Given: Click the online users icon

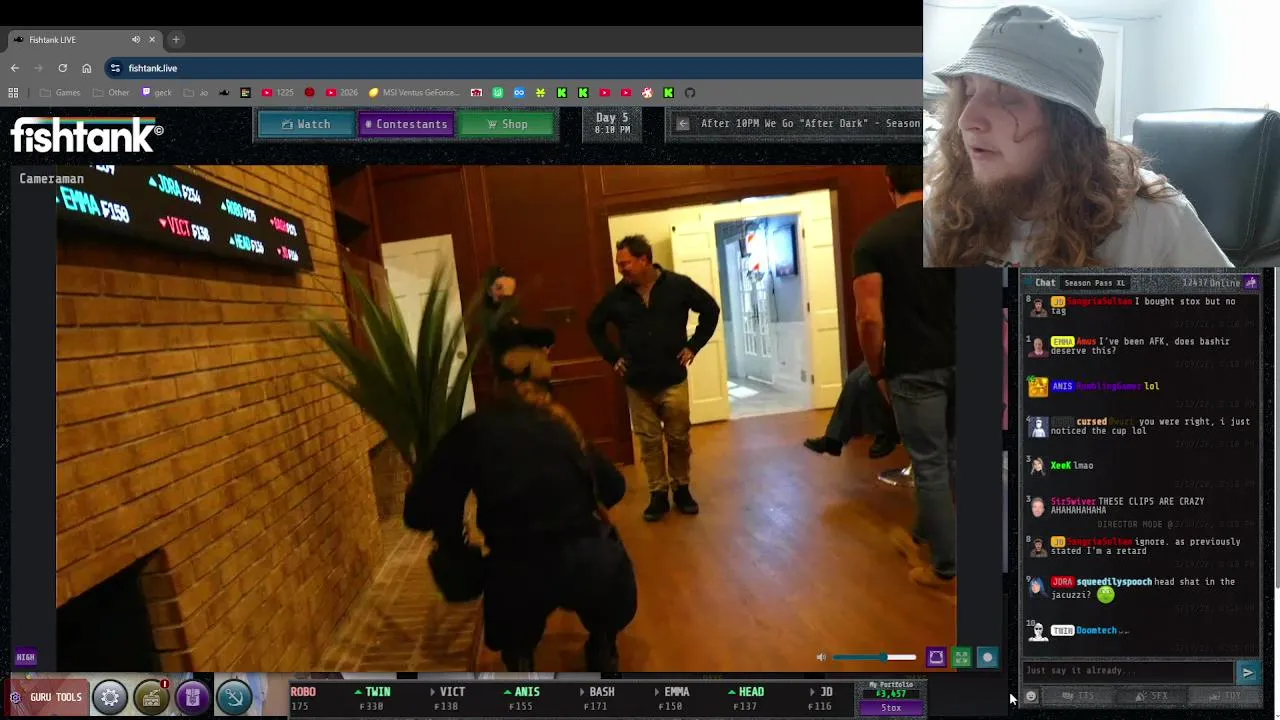Looking at the screenshot, I should [1251, 283].
